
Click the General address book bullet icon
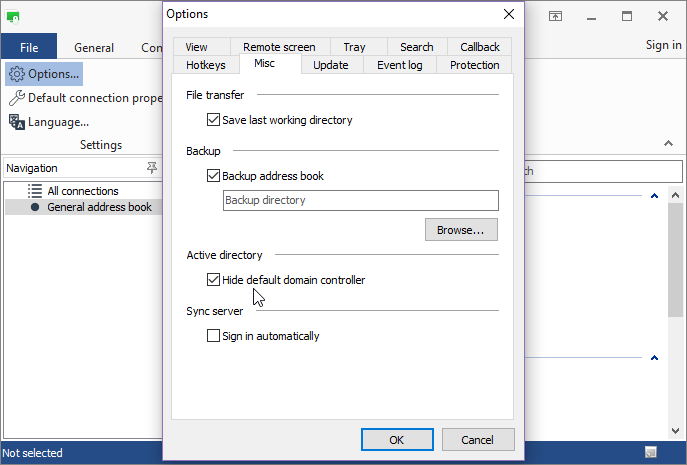point(35,207)
